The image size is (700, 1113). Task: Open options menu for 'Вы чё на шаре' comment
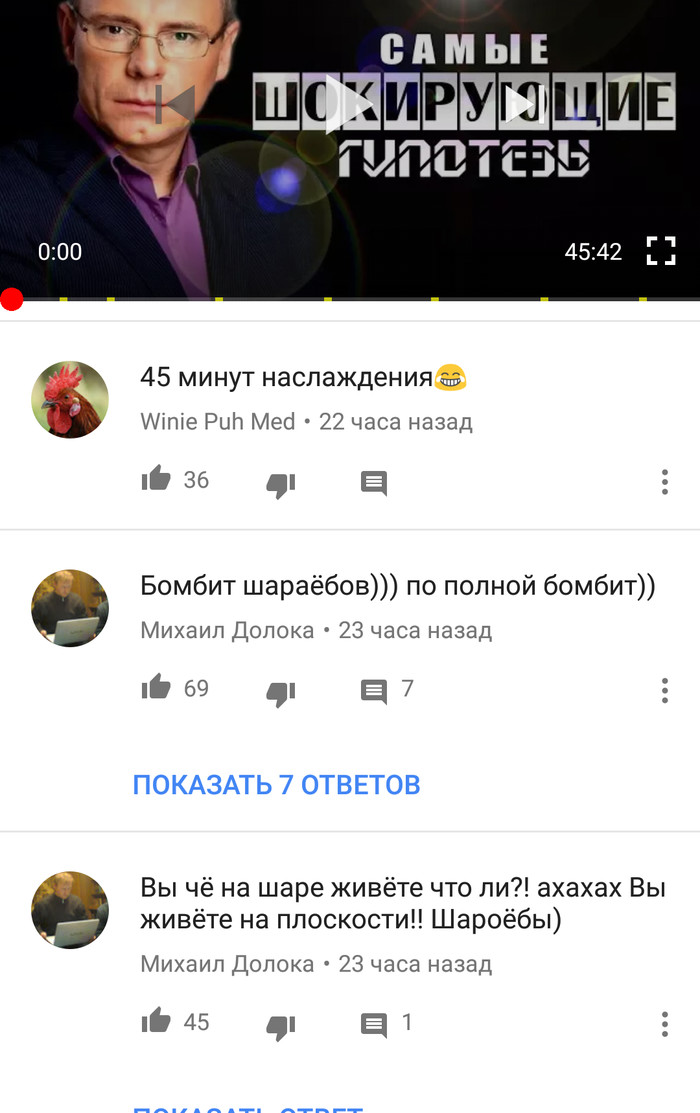click(665, 1024)
